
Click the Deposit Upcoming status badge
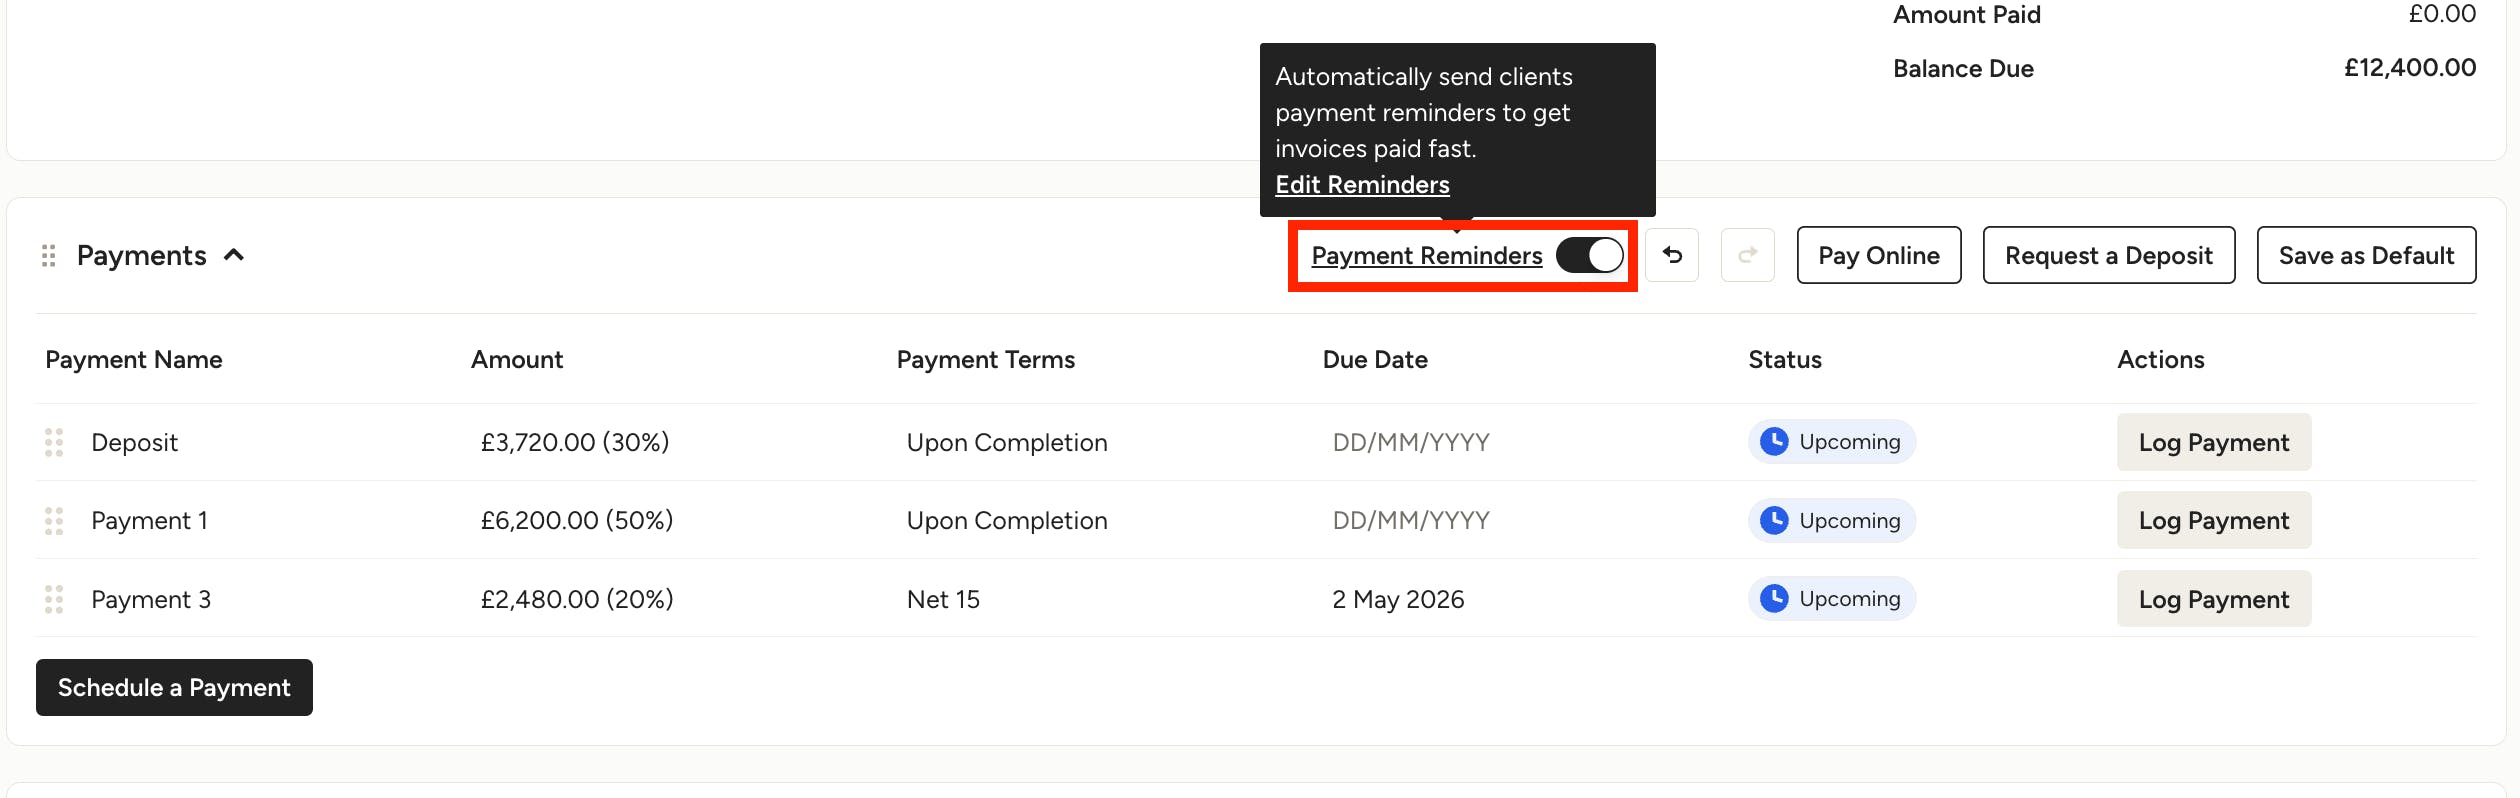point(1831,442)
